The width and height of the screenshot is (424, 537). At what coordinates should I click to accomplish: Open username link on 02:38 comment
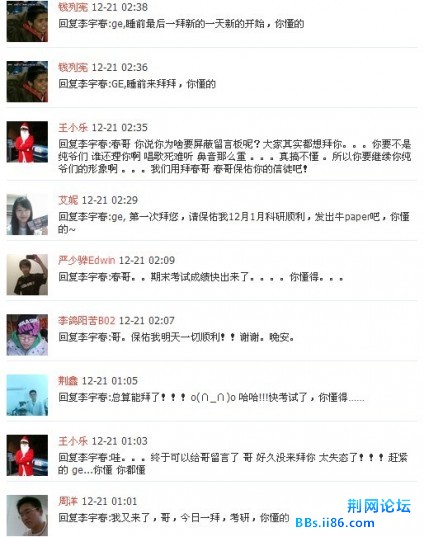tap(73, 7)
